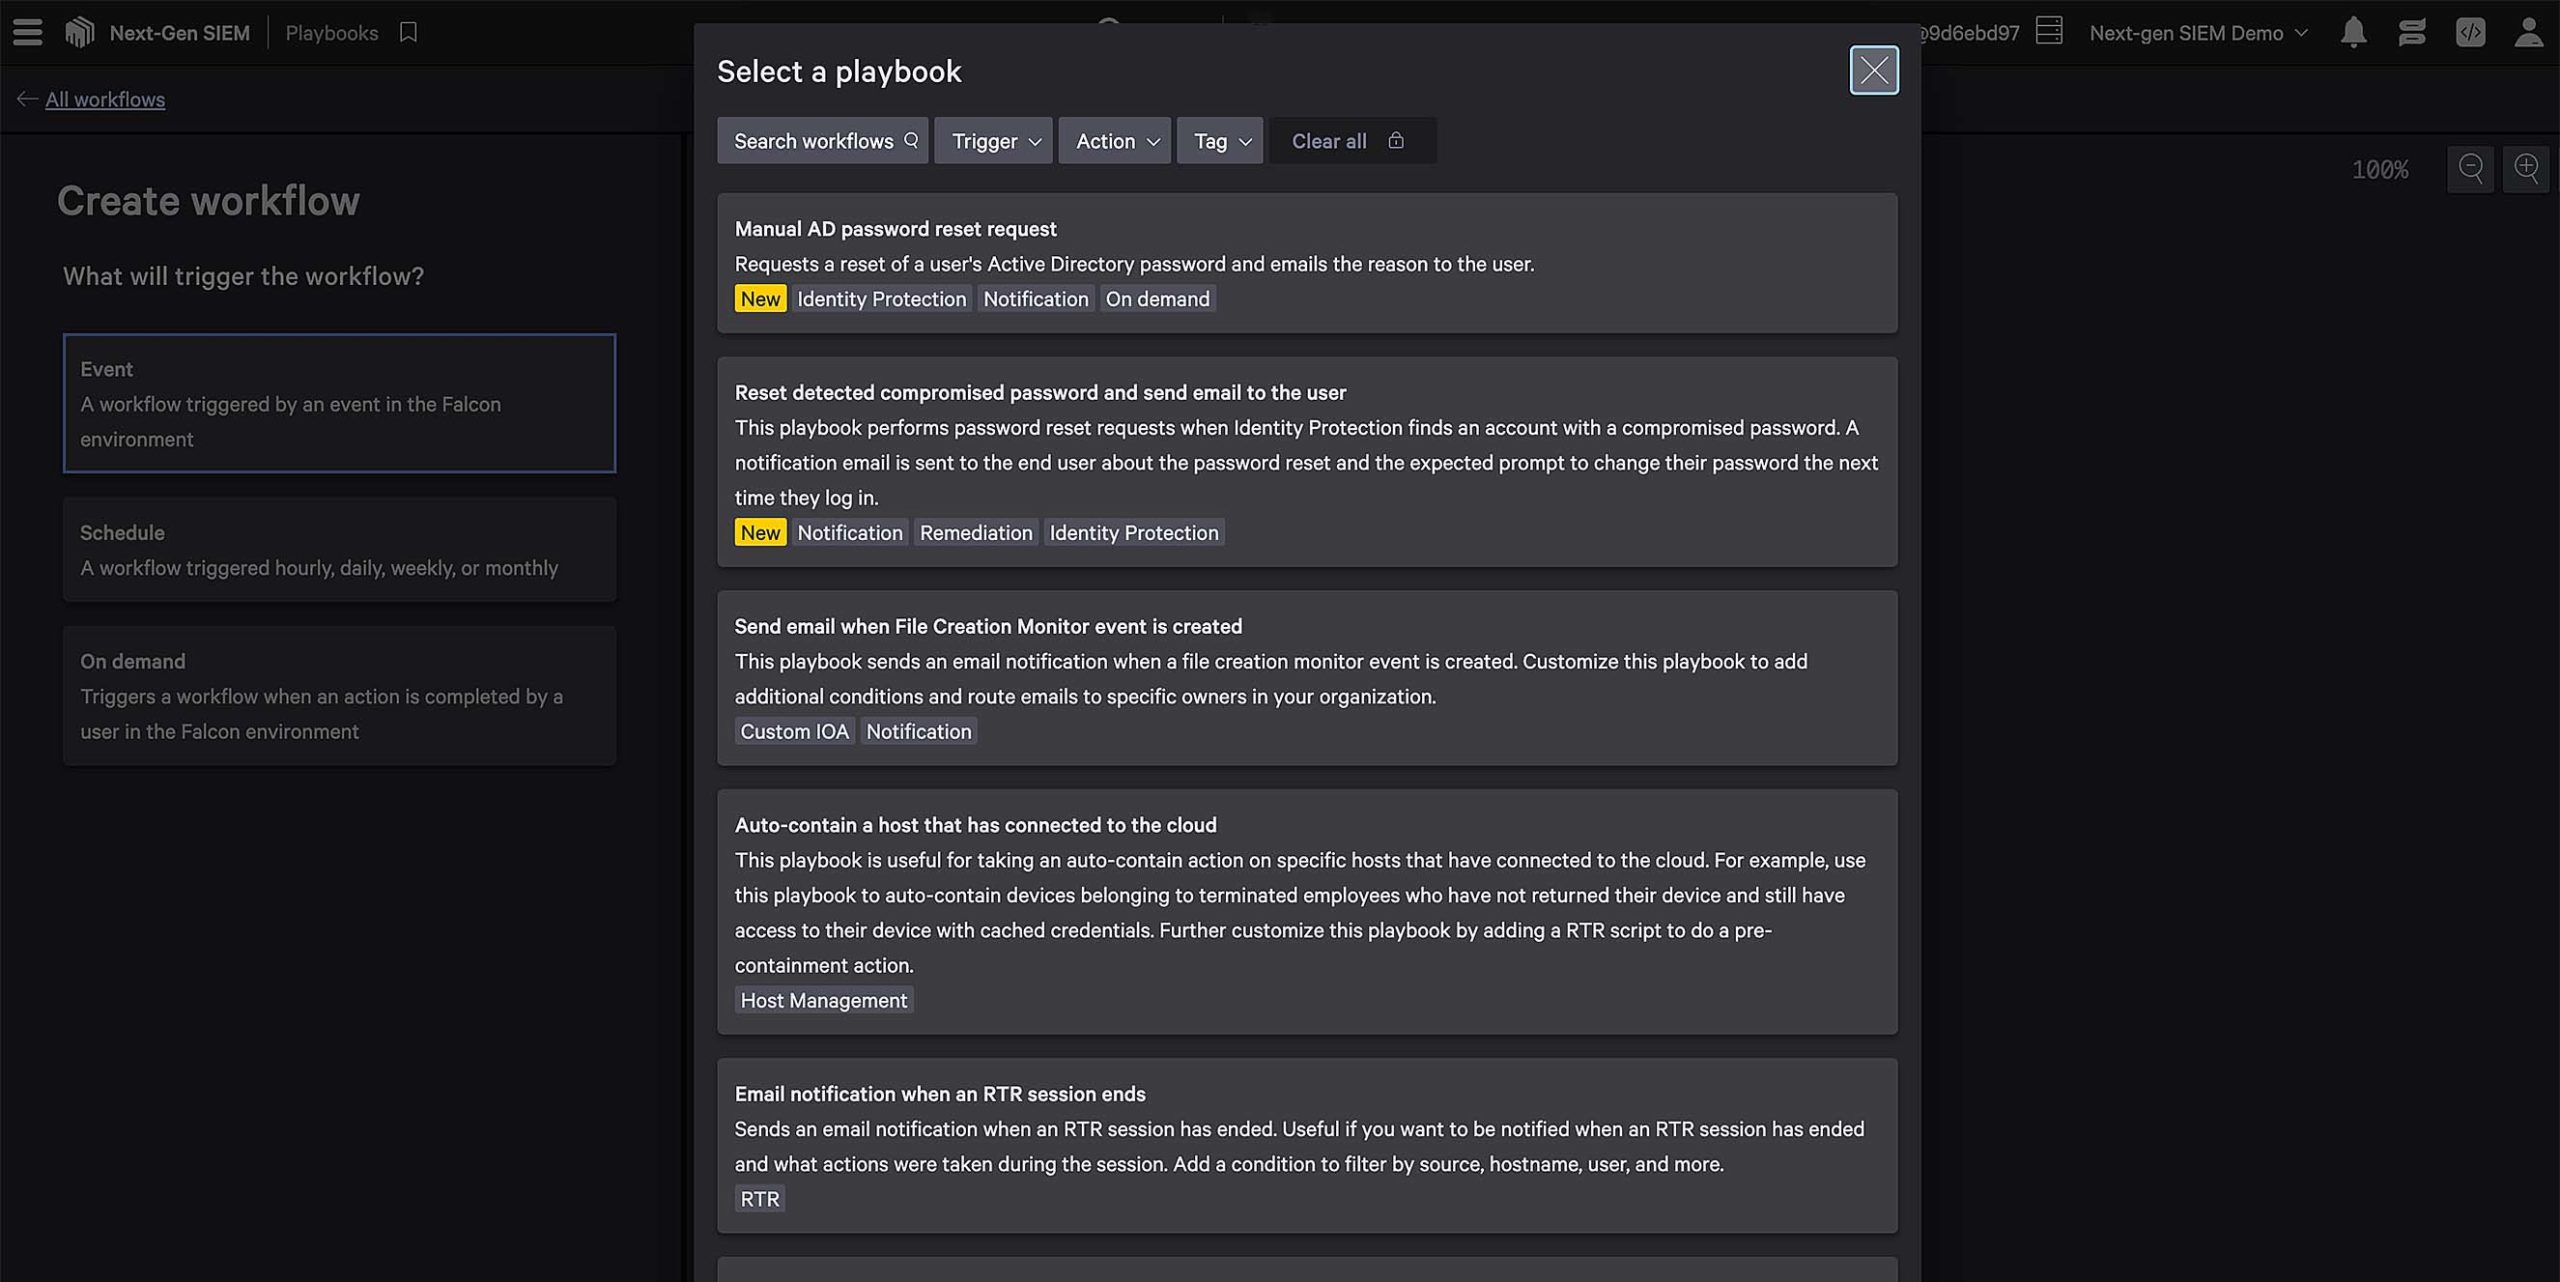Open the hamburger navigation menu
The image size is (2560, 1282).
[x=27, y=32]
